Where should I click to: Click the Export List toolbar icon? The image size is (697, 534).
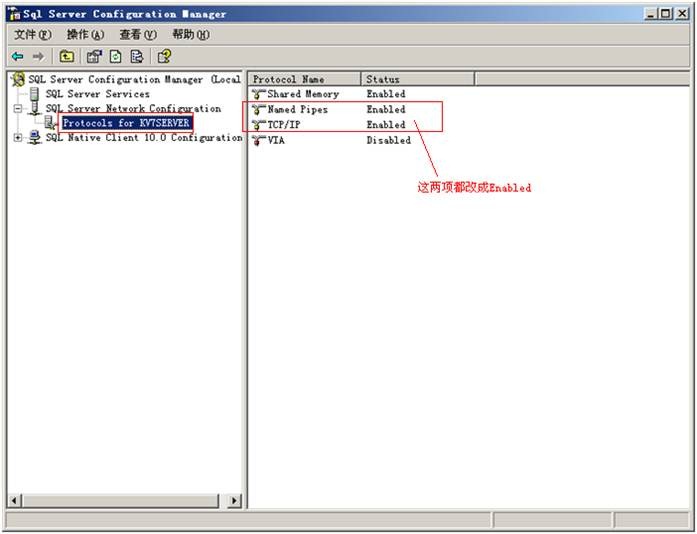(137, 56)
